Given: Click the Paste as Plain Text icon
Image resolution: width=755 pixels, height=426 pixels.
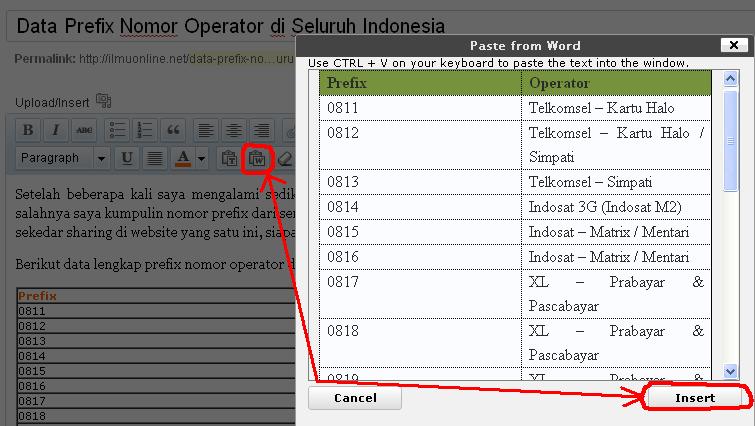Looking at the screenshot, I should [x=229, y=158].
